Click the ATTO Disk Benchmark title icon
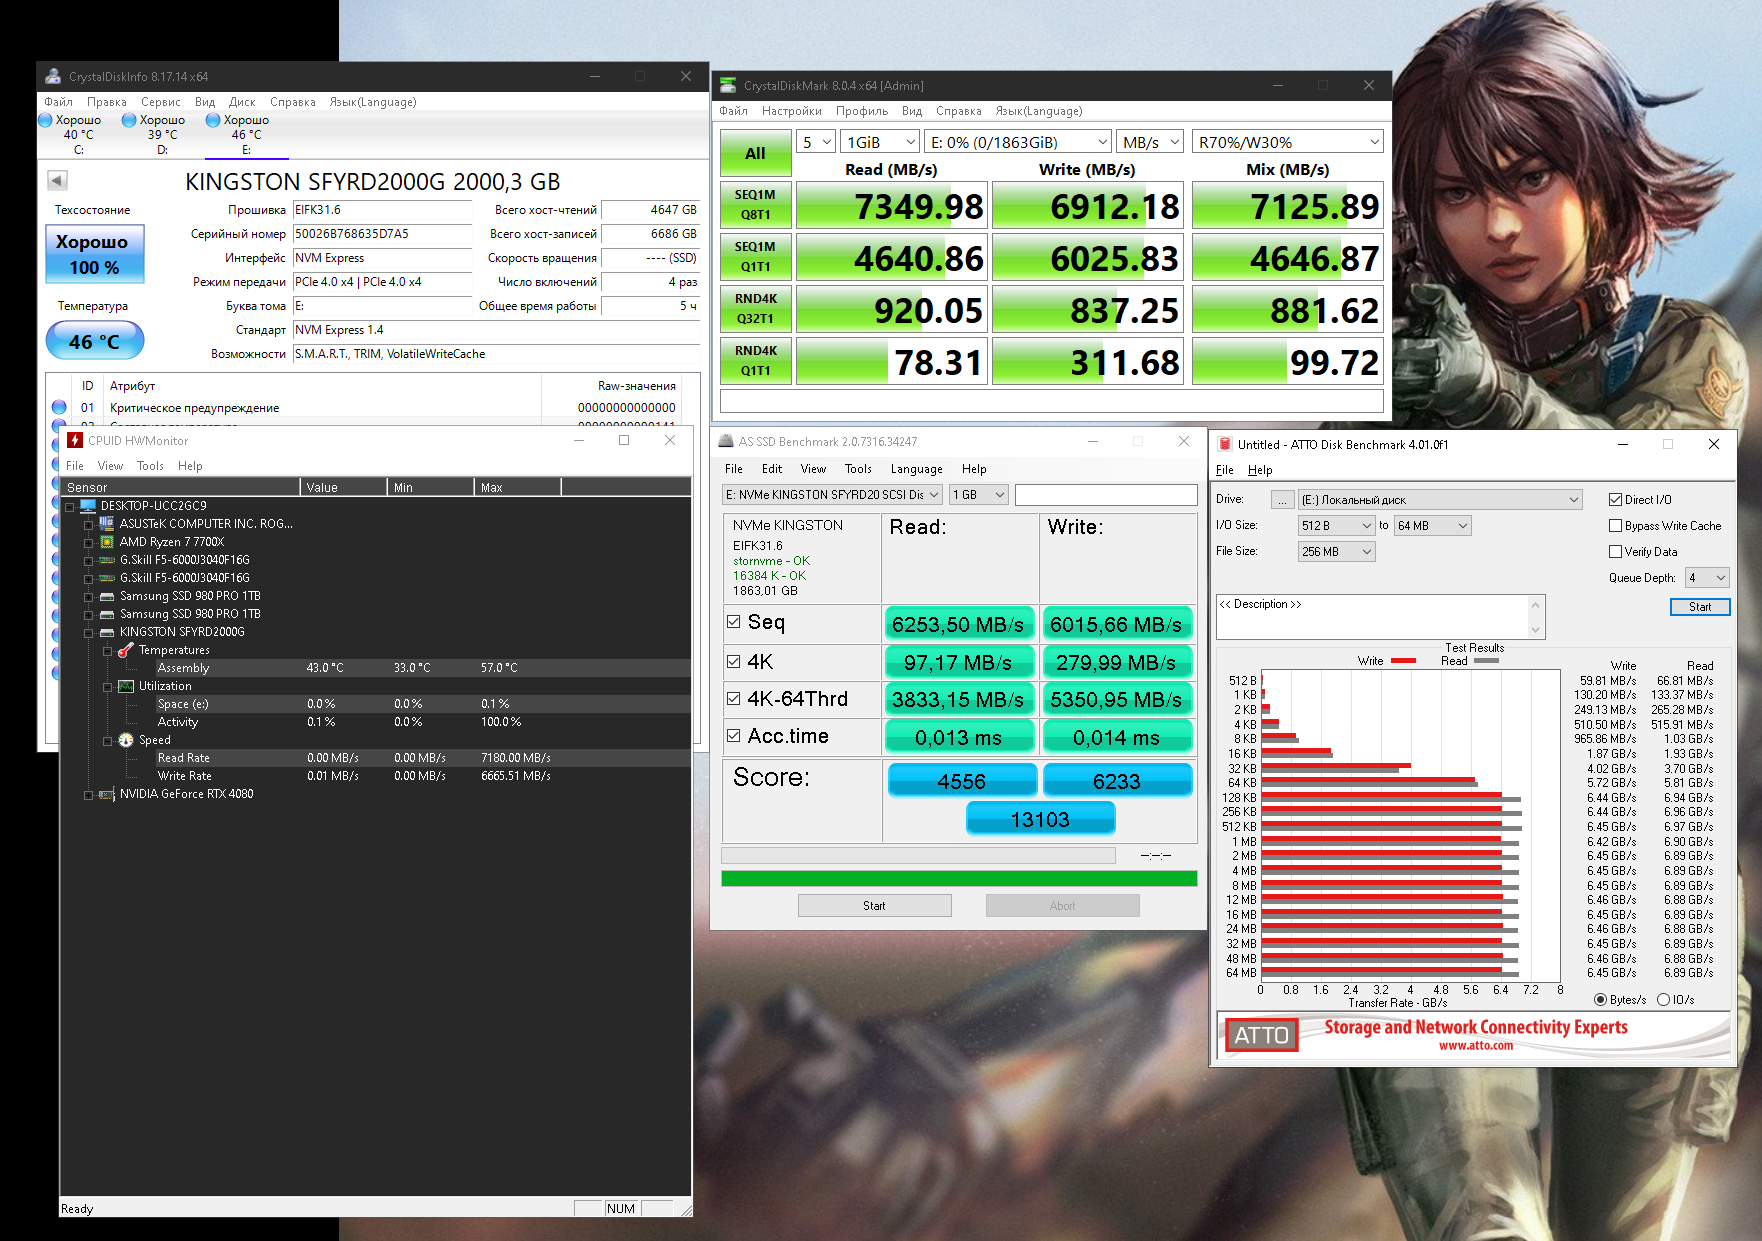This screenshot has height=1241, width=1762. tap(1225, 444)
